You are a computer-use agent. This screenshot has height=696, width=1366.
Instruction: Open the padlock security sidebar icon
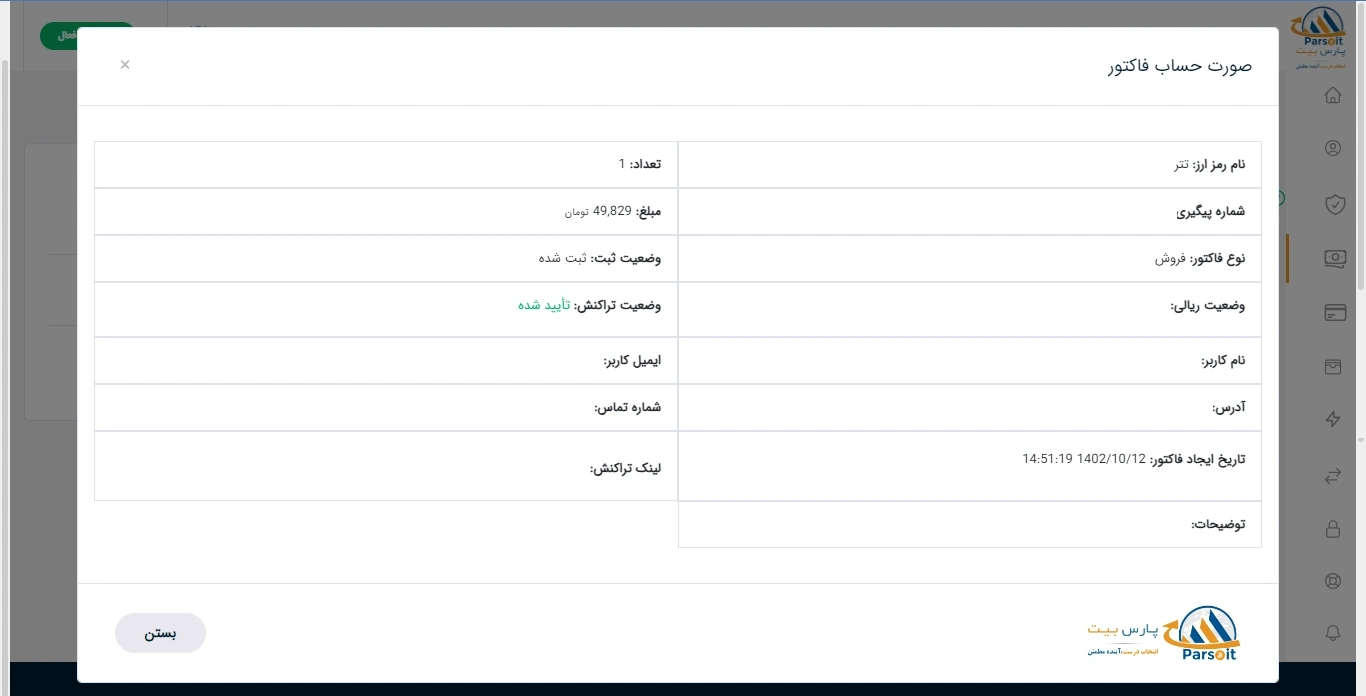coord(1332,529)
